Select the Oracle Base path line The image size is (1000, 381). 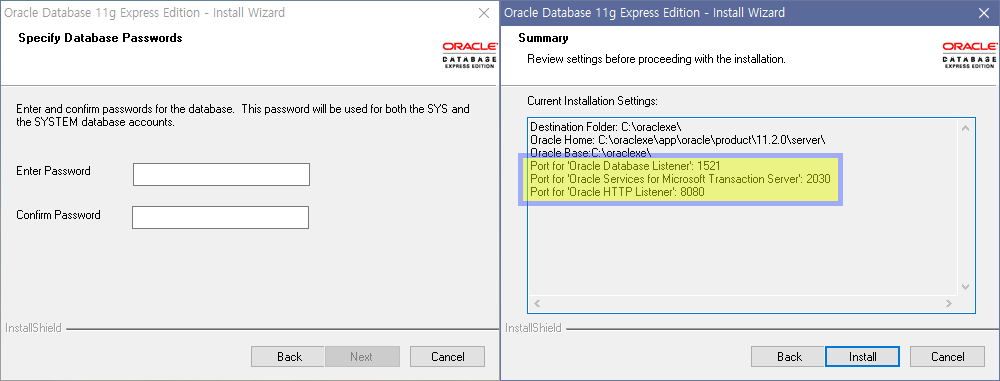(x=591, y=153)
